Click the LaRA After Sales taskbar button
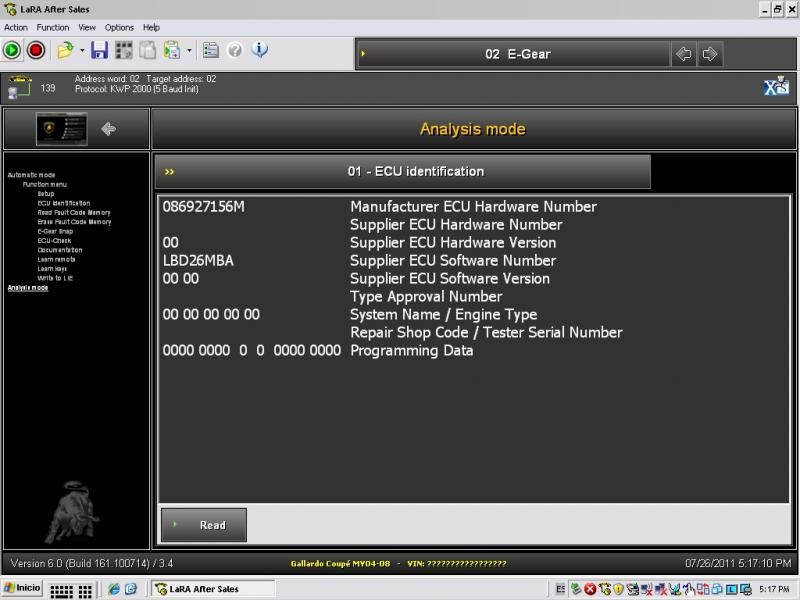The image size is (800, 600). (213, 589)
